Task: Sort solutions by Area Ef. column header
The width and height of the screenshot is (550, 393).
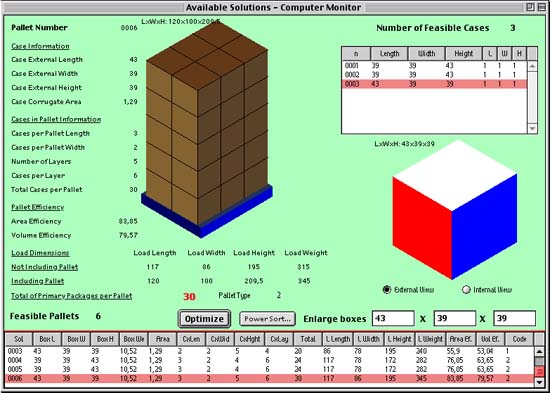Action: click(460, 339)
